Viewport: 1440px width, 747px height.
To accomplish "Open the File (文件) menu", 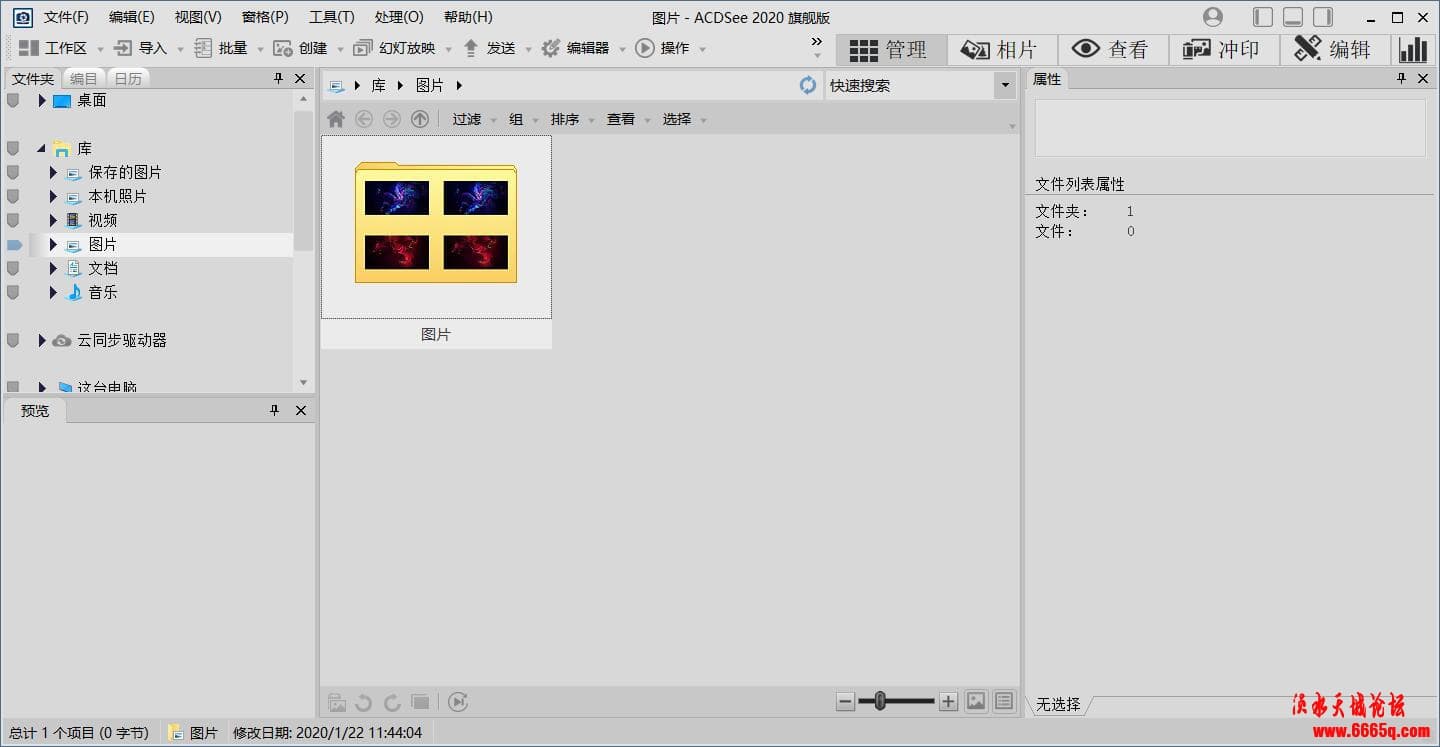I will coord(66,17).
